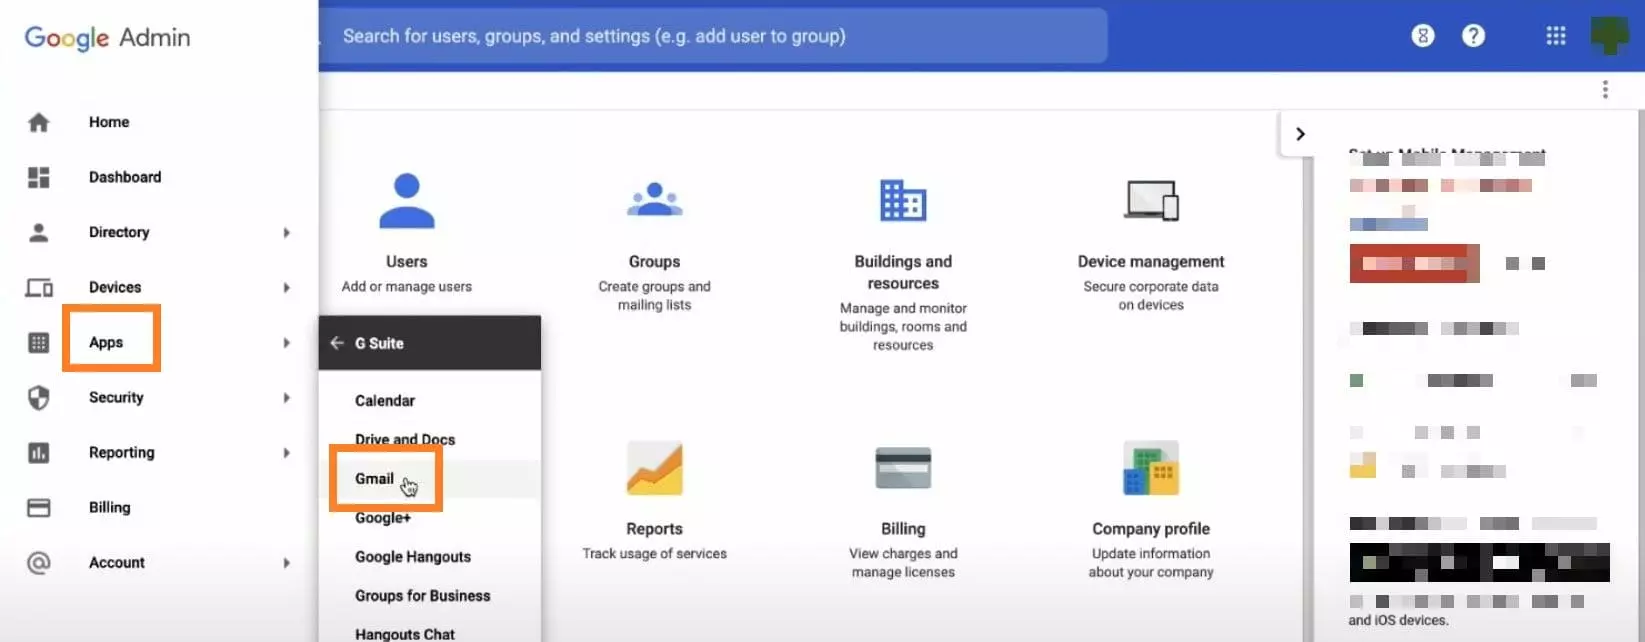Screen dimensions: 1645x642
Task: Open the Reports chart icon
Action: 654,468
